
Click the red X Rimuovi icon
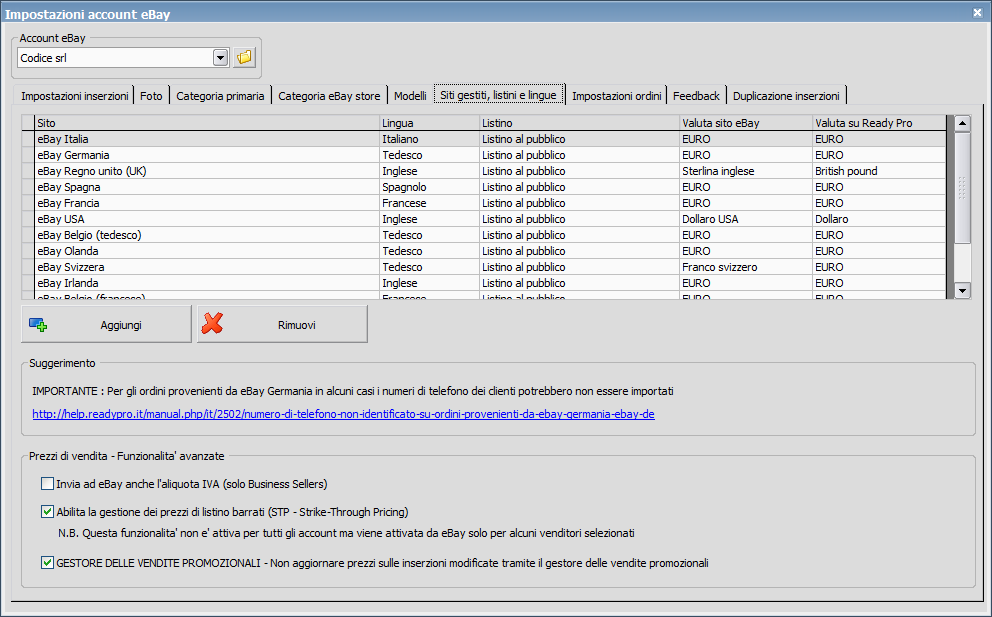[213, 323]
